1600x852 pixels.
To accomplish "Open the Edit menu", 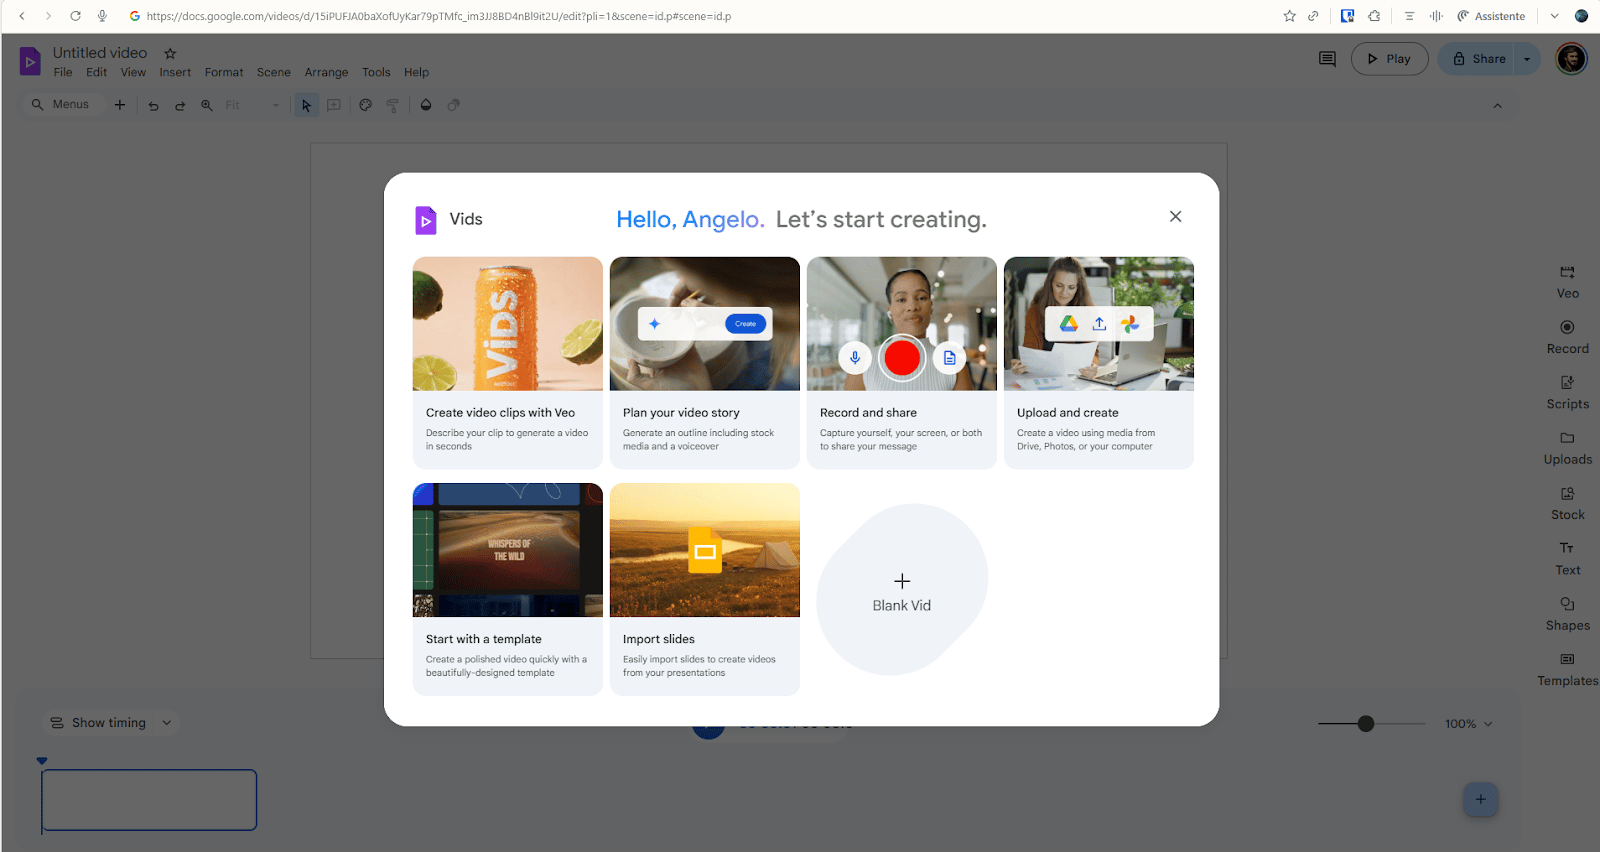I will point(96,72).
